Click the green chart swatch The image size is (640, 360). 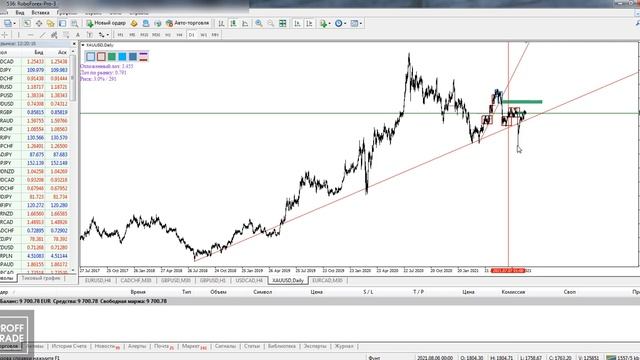click(x=112, y=56)
